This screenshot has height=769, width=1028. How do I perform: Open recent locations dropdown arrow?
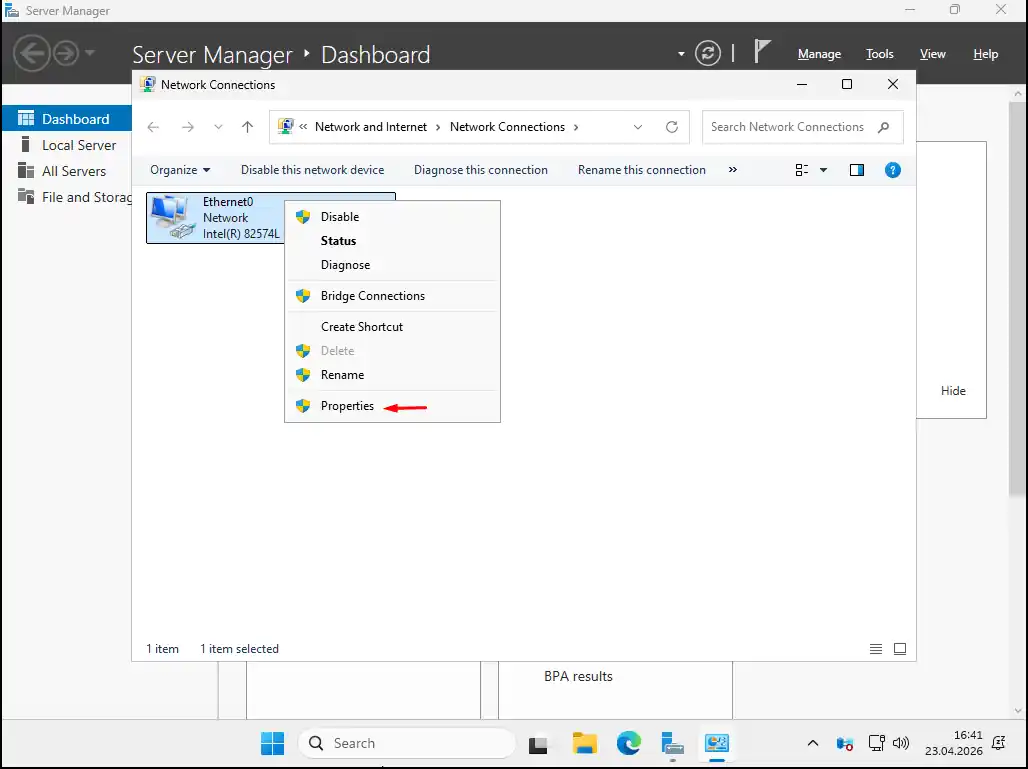[218, 127]
